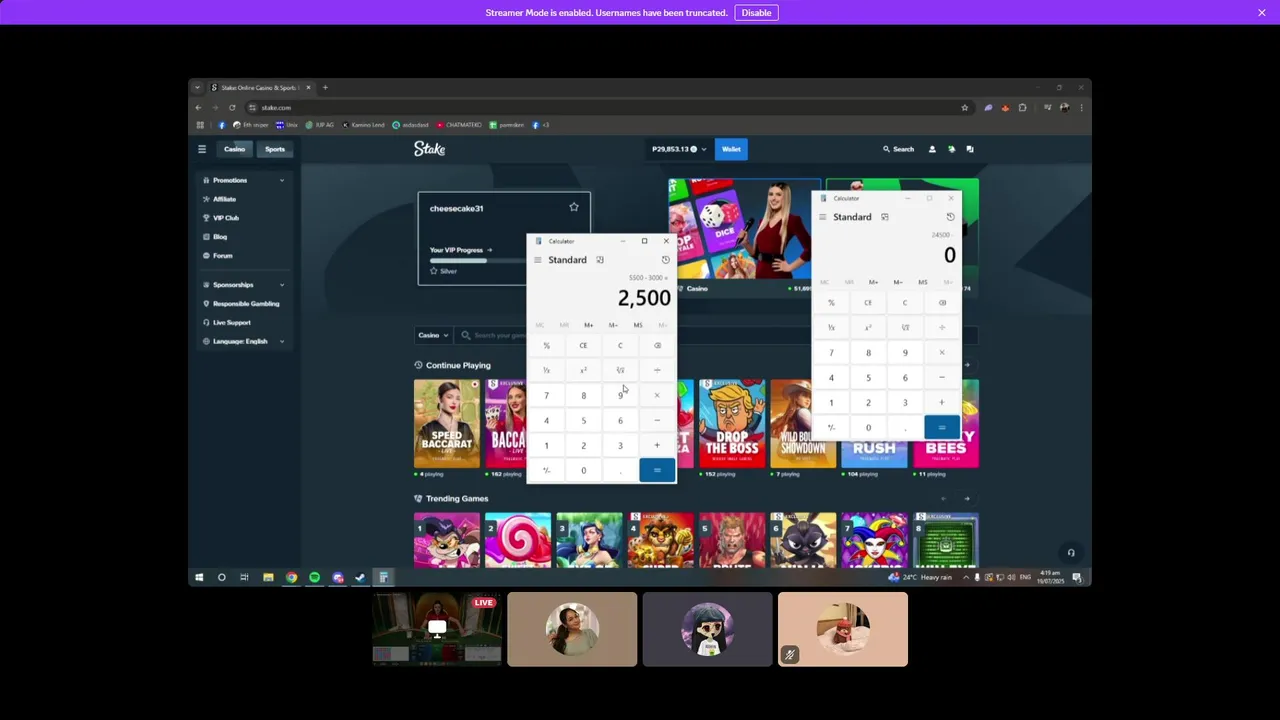Click the blue Wallet button
The height and width of the screenshot is (720, 1280).
pyautogui.click(x=731, y=149)
